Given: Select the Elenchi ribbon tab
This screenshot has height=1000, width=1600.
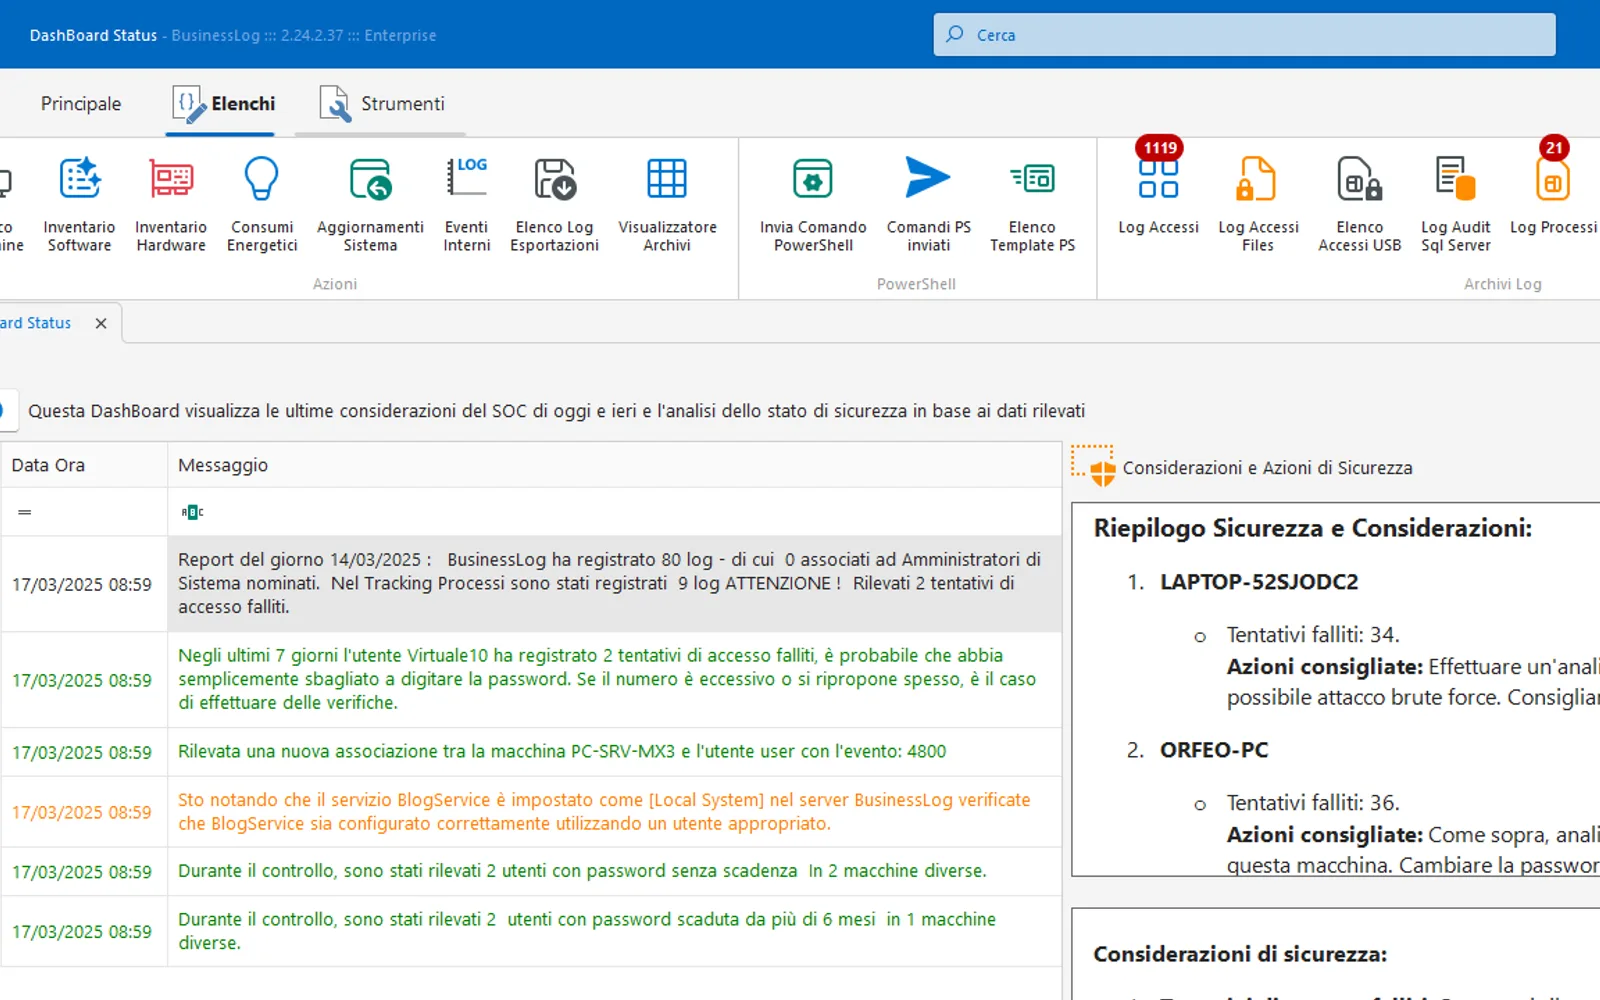Looking at the screenshot, I should [x=222, y=104].
